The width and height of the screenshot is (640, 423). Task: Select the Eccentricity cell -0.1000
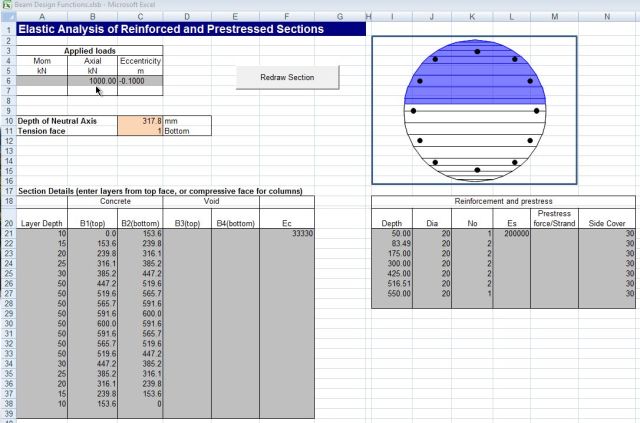(x=140, y=81)
